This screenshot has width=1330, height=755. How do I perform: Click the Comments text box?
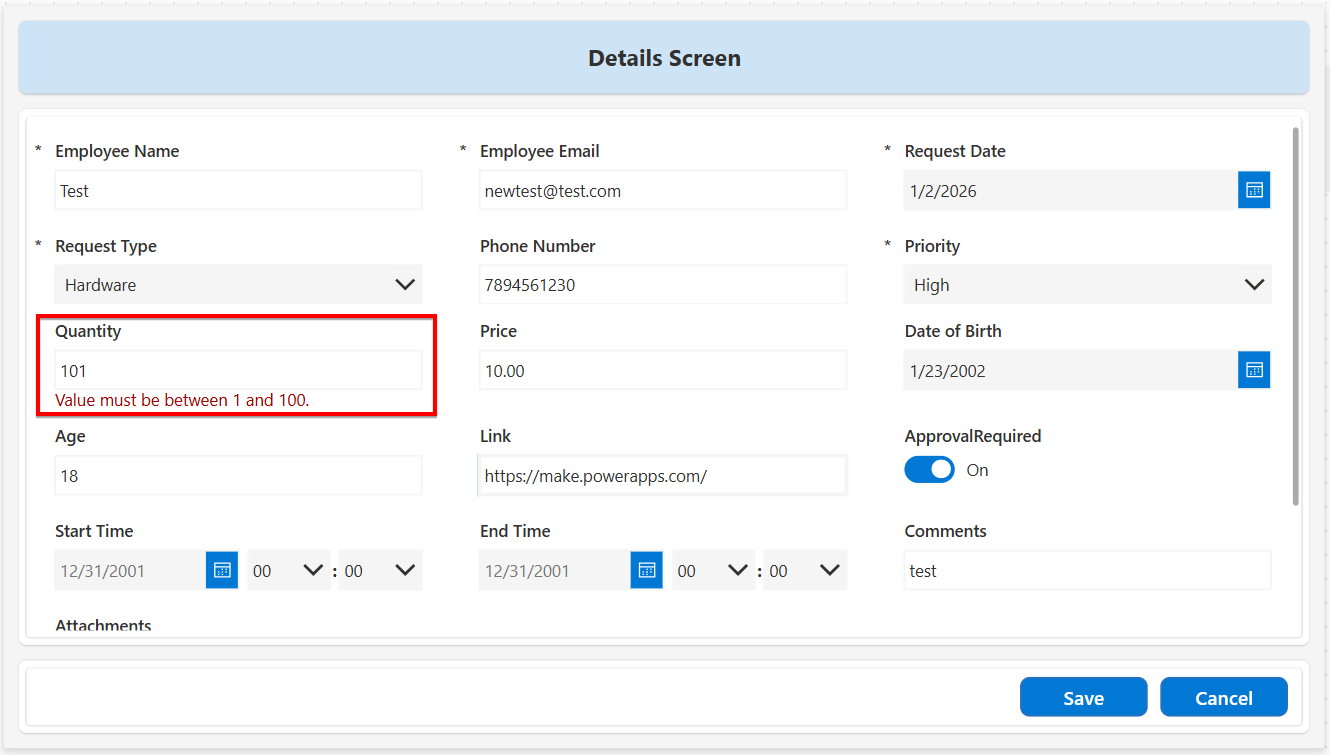pos(1087,570)
